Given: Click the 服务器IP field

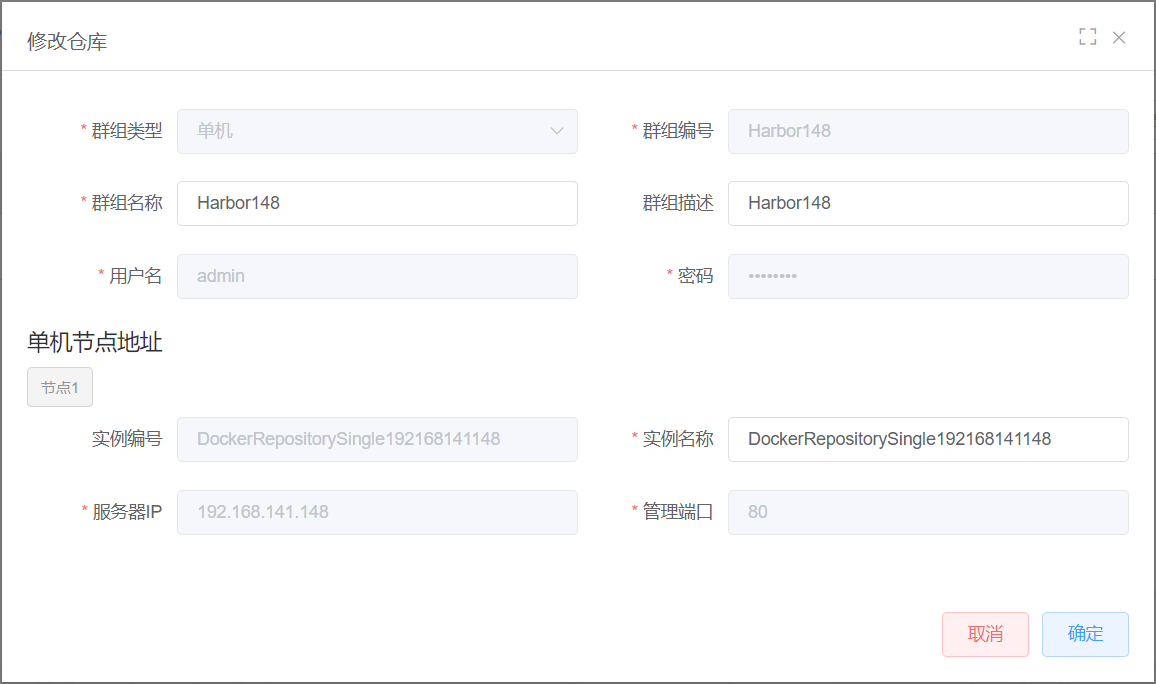Looking at the screenshot, I should click(377, 512).
